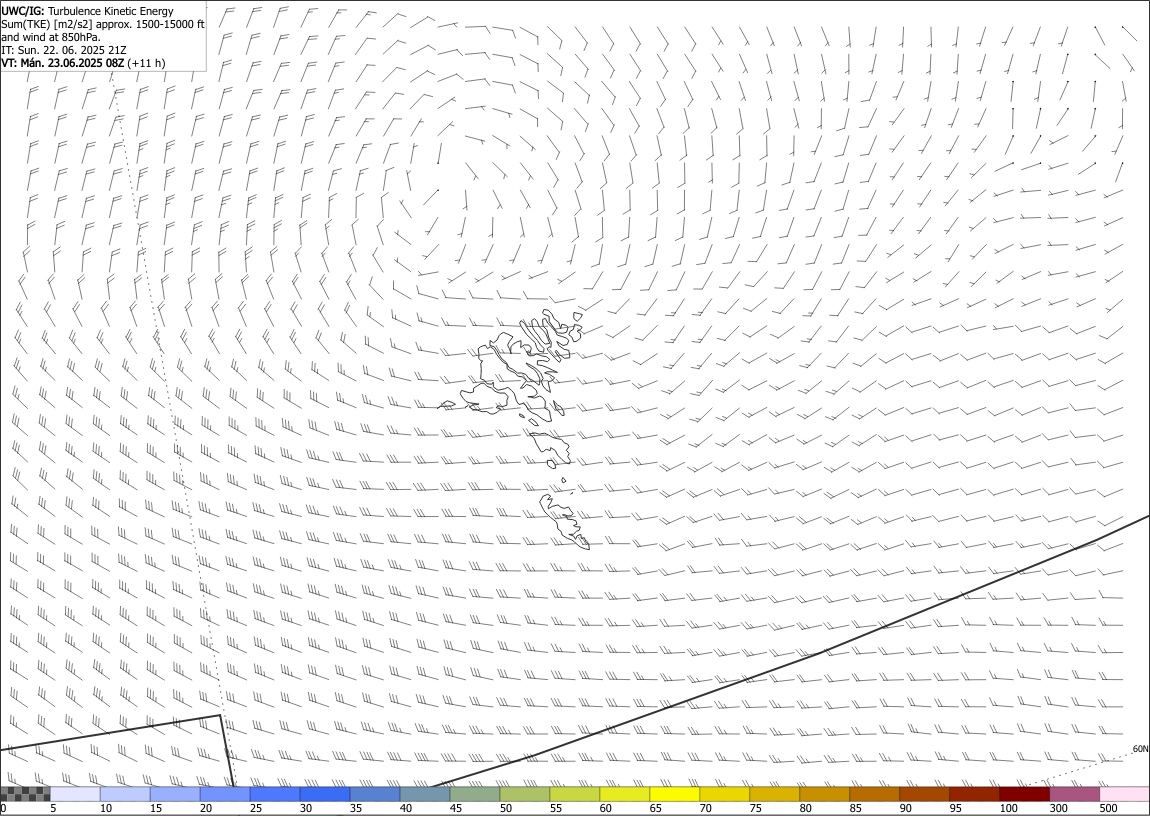This screenshot has height=816, width=1150.
Task: Select the 85–90 orange-brown swatch
Action: tap(874, 794)
